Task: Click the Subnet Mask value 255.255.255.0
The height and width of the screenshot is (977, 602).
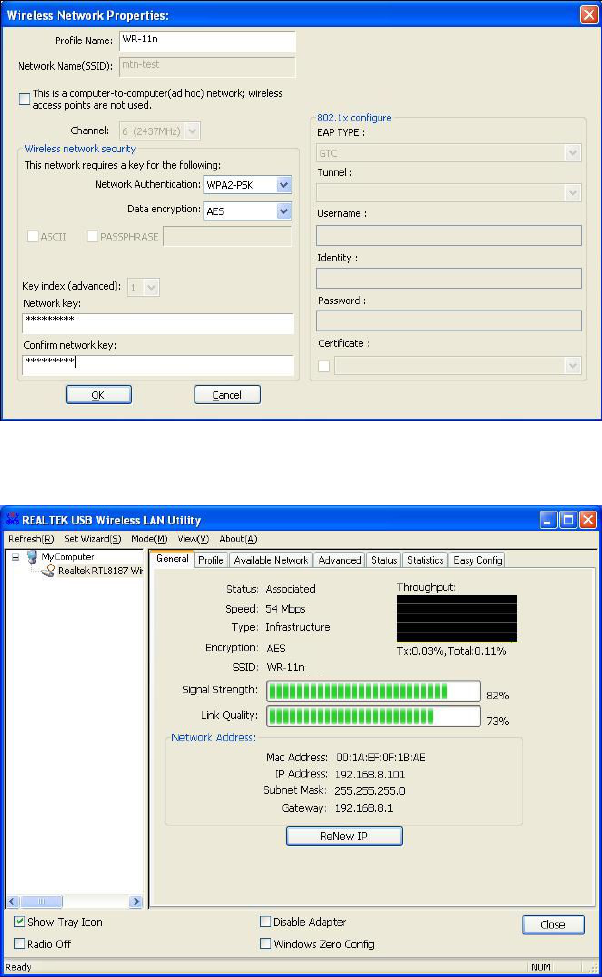Action: coord(370,791)
